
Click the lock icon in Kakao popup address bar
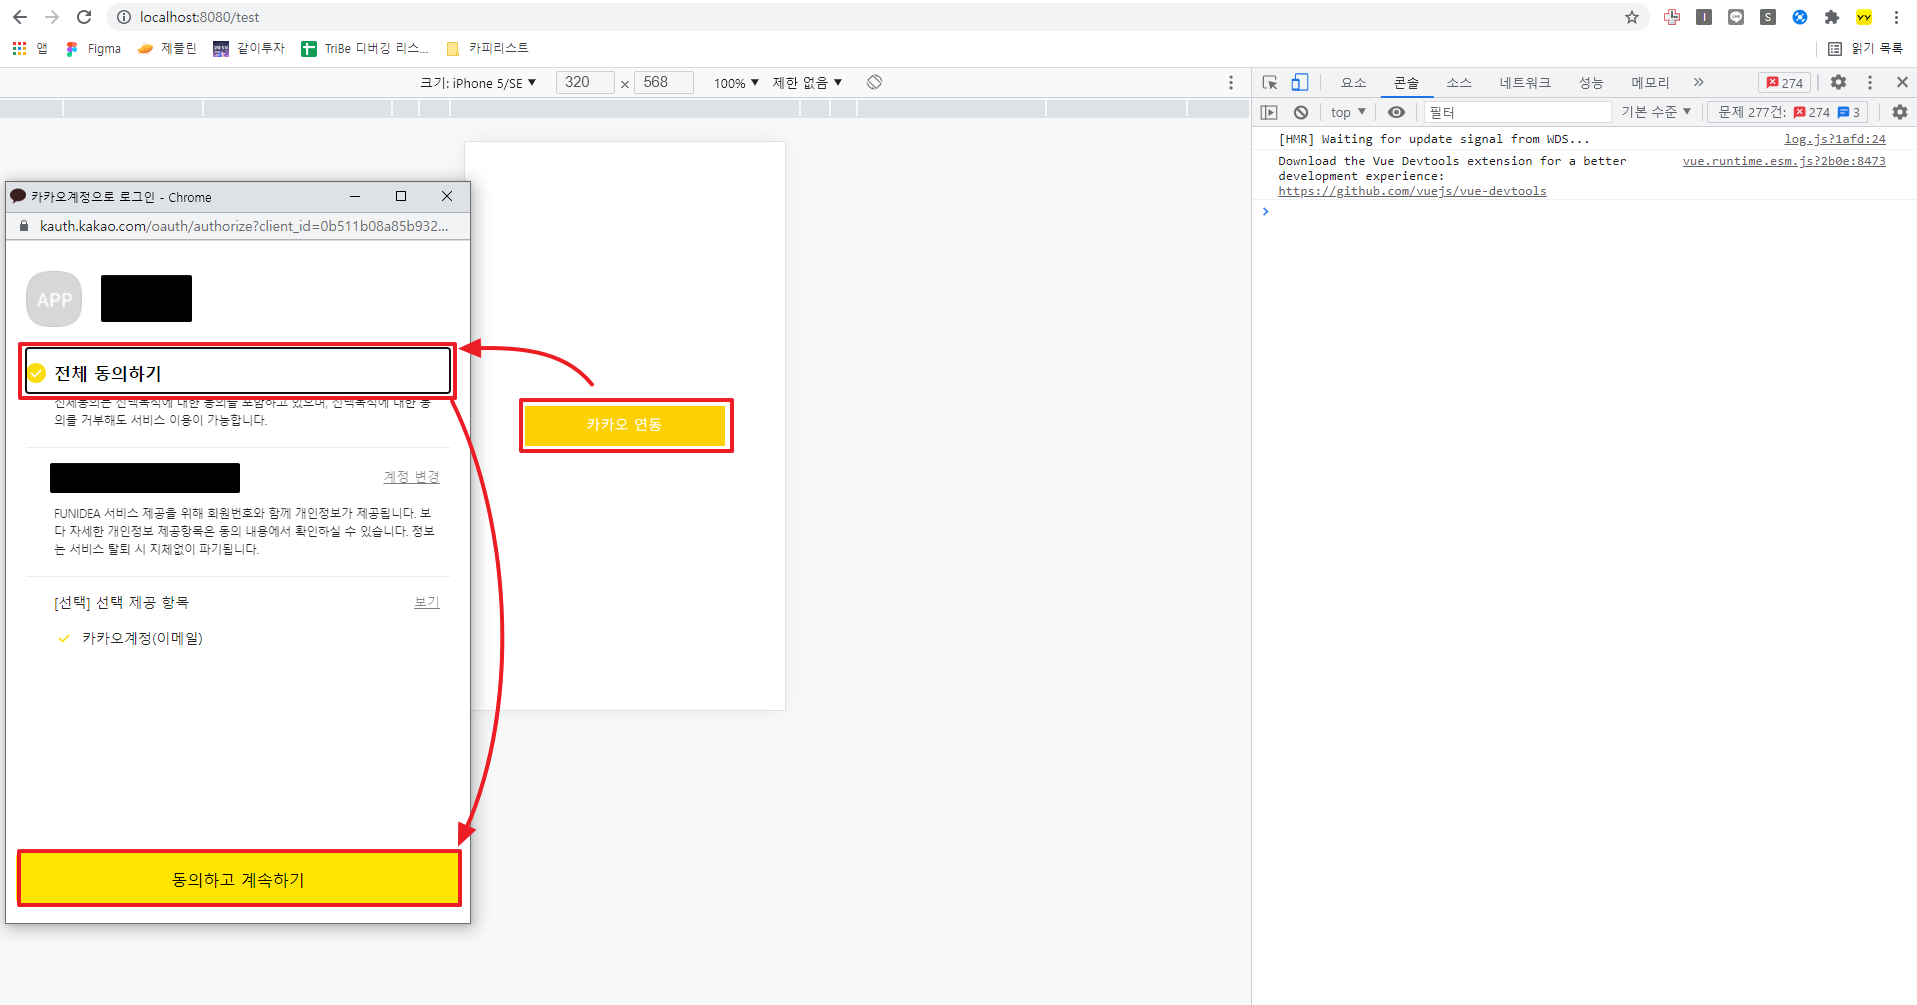coord(24,226)
